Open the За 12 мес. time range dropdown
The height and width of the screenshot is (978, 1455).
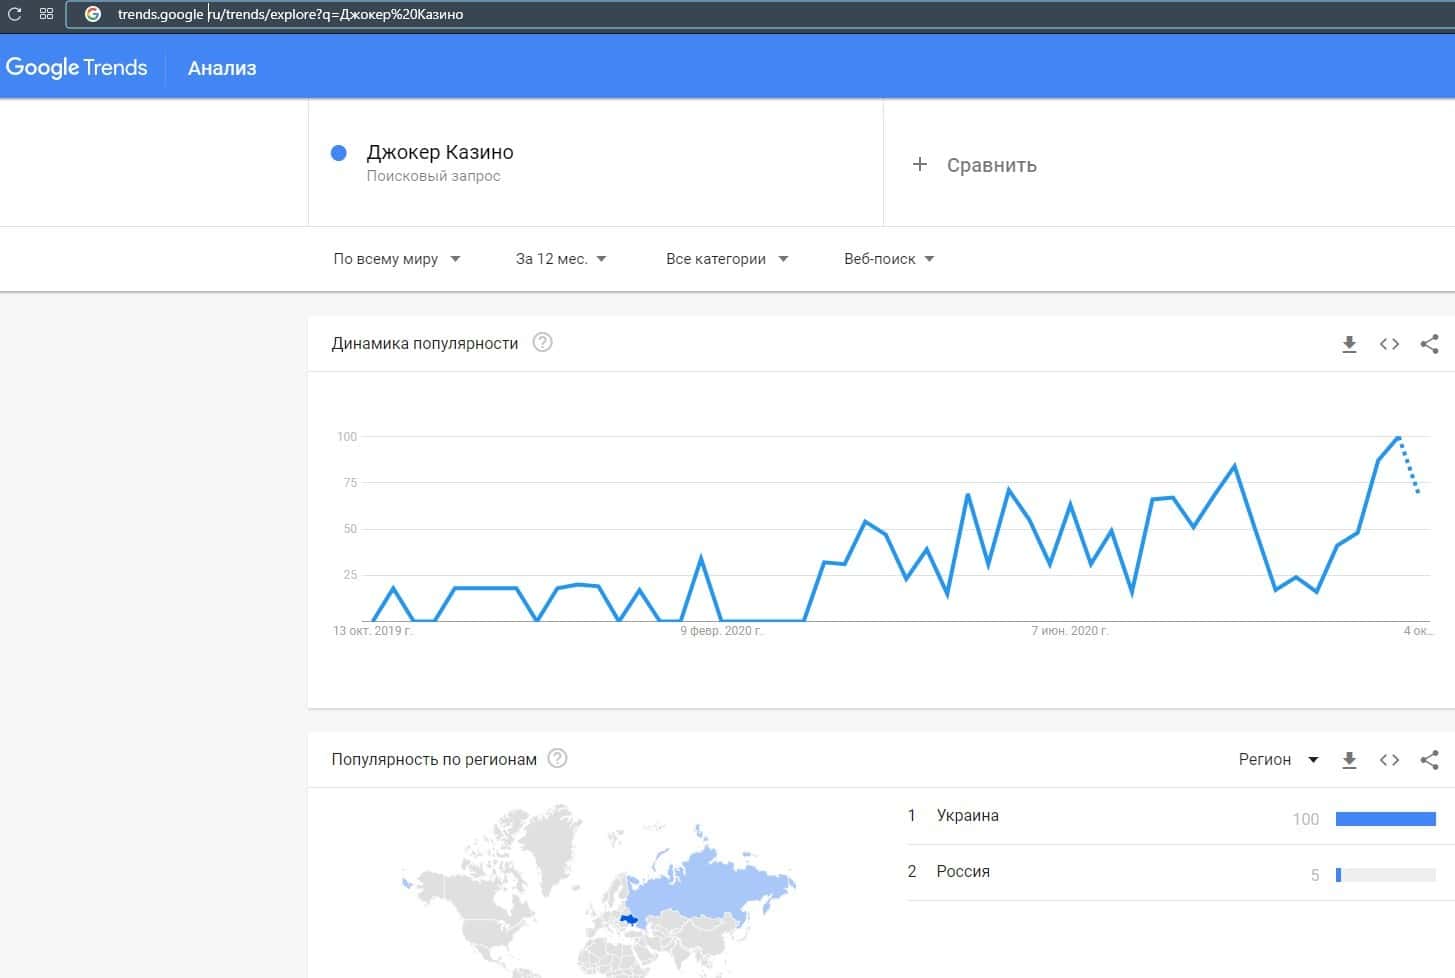coord(560,259)
